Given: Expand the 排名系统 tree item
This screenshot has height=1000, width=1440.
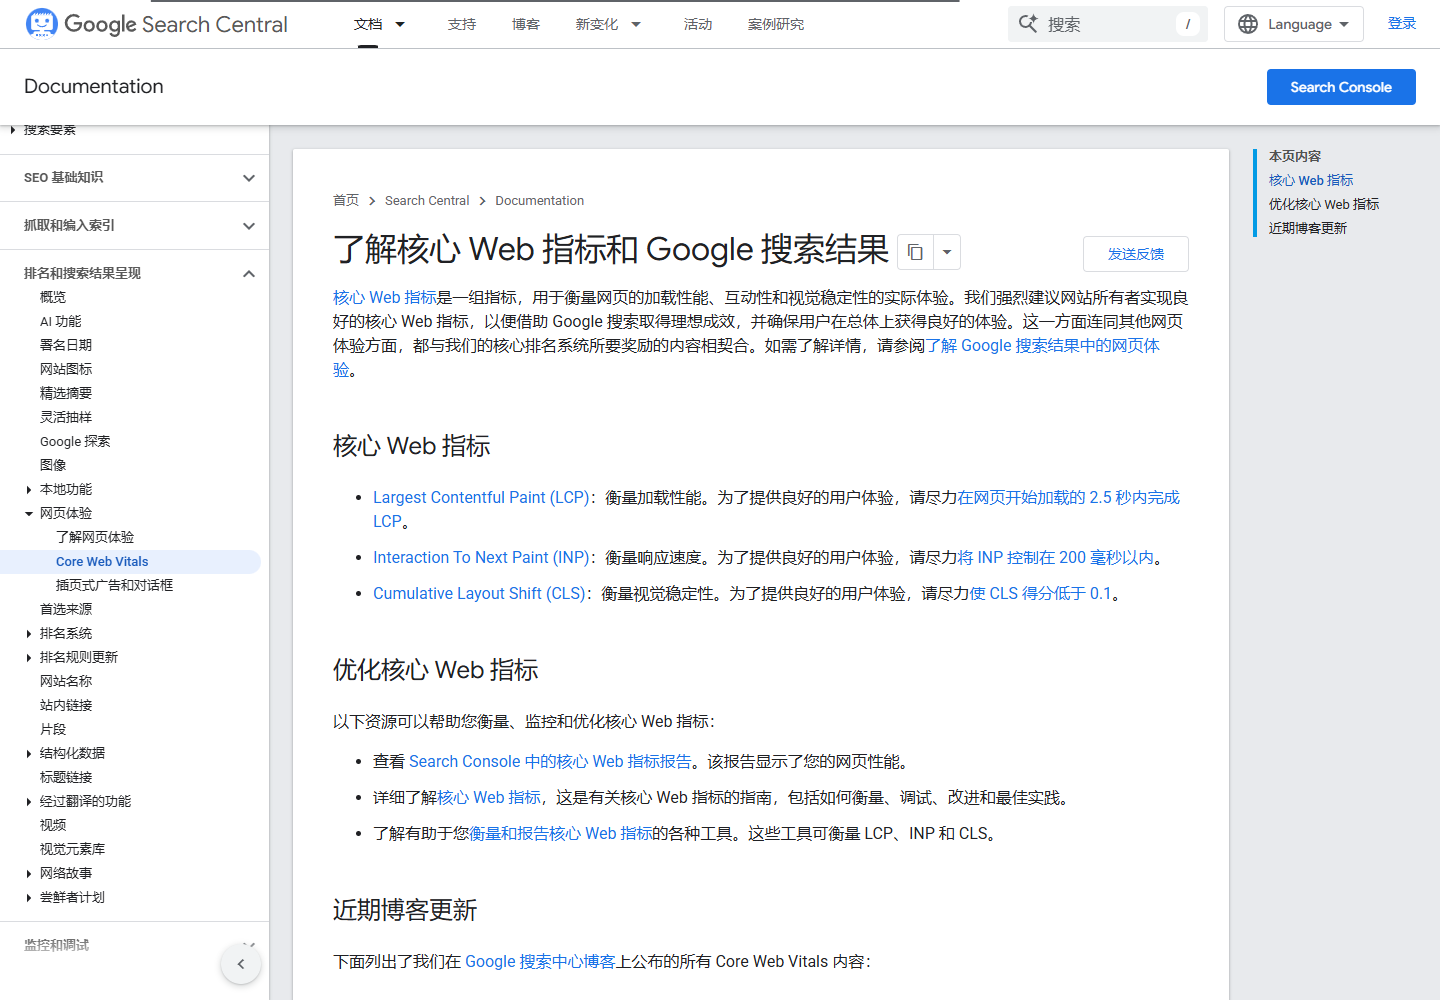Looking at the screenshot, I should (x=29, y=634).
